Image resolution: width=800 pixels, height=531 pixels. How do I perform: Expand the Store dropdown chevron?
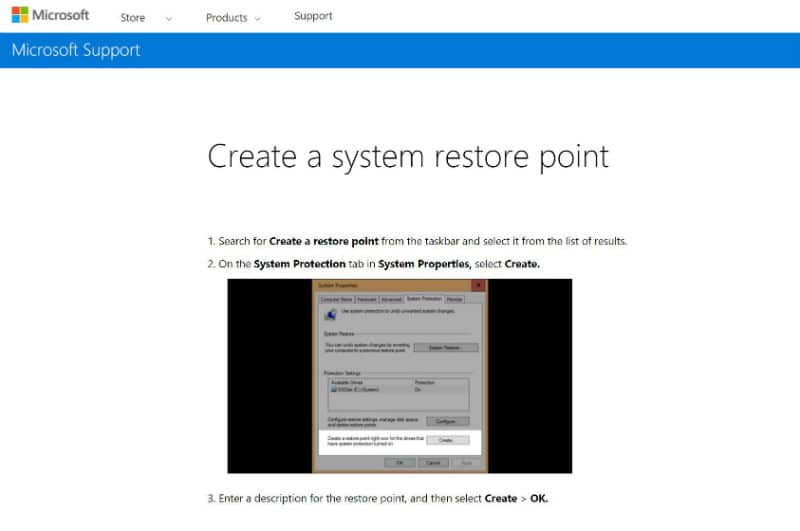[x=168, y=18]
